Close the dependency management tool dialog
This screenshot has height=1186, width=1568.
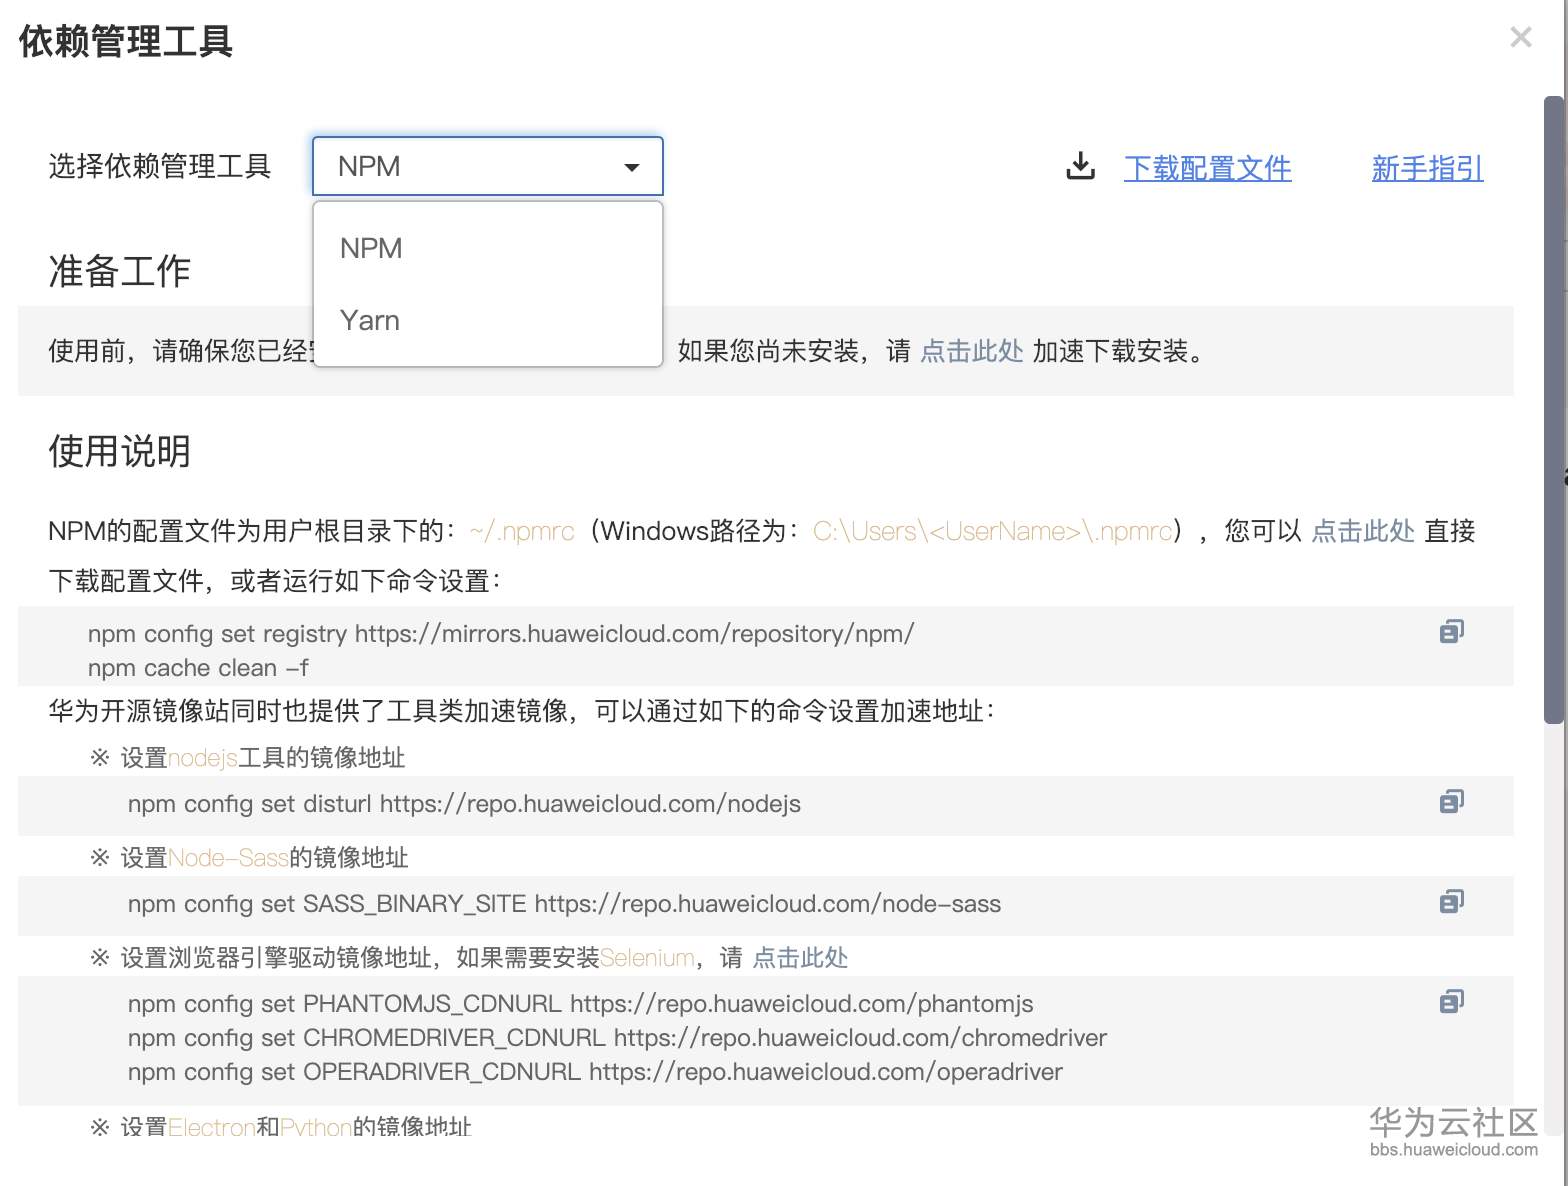[x=1521, y=37]
